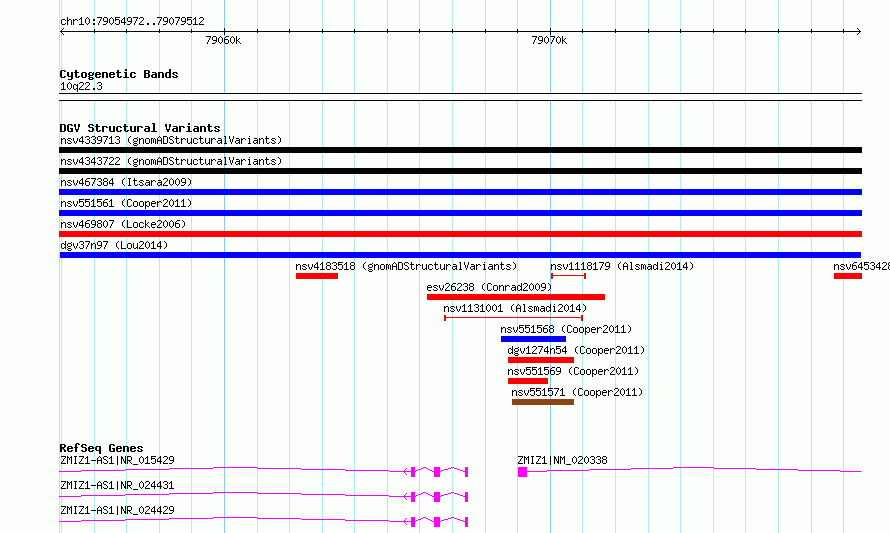Select the middle exon of ZMIZ1-AS1 NR_015429
This screenshot has height=533, width=890.
pyautogui.click(x=437, y=472)
